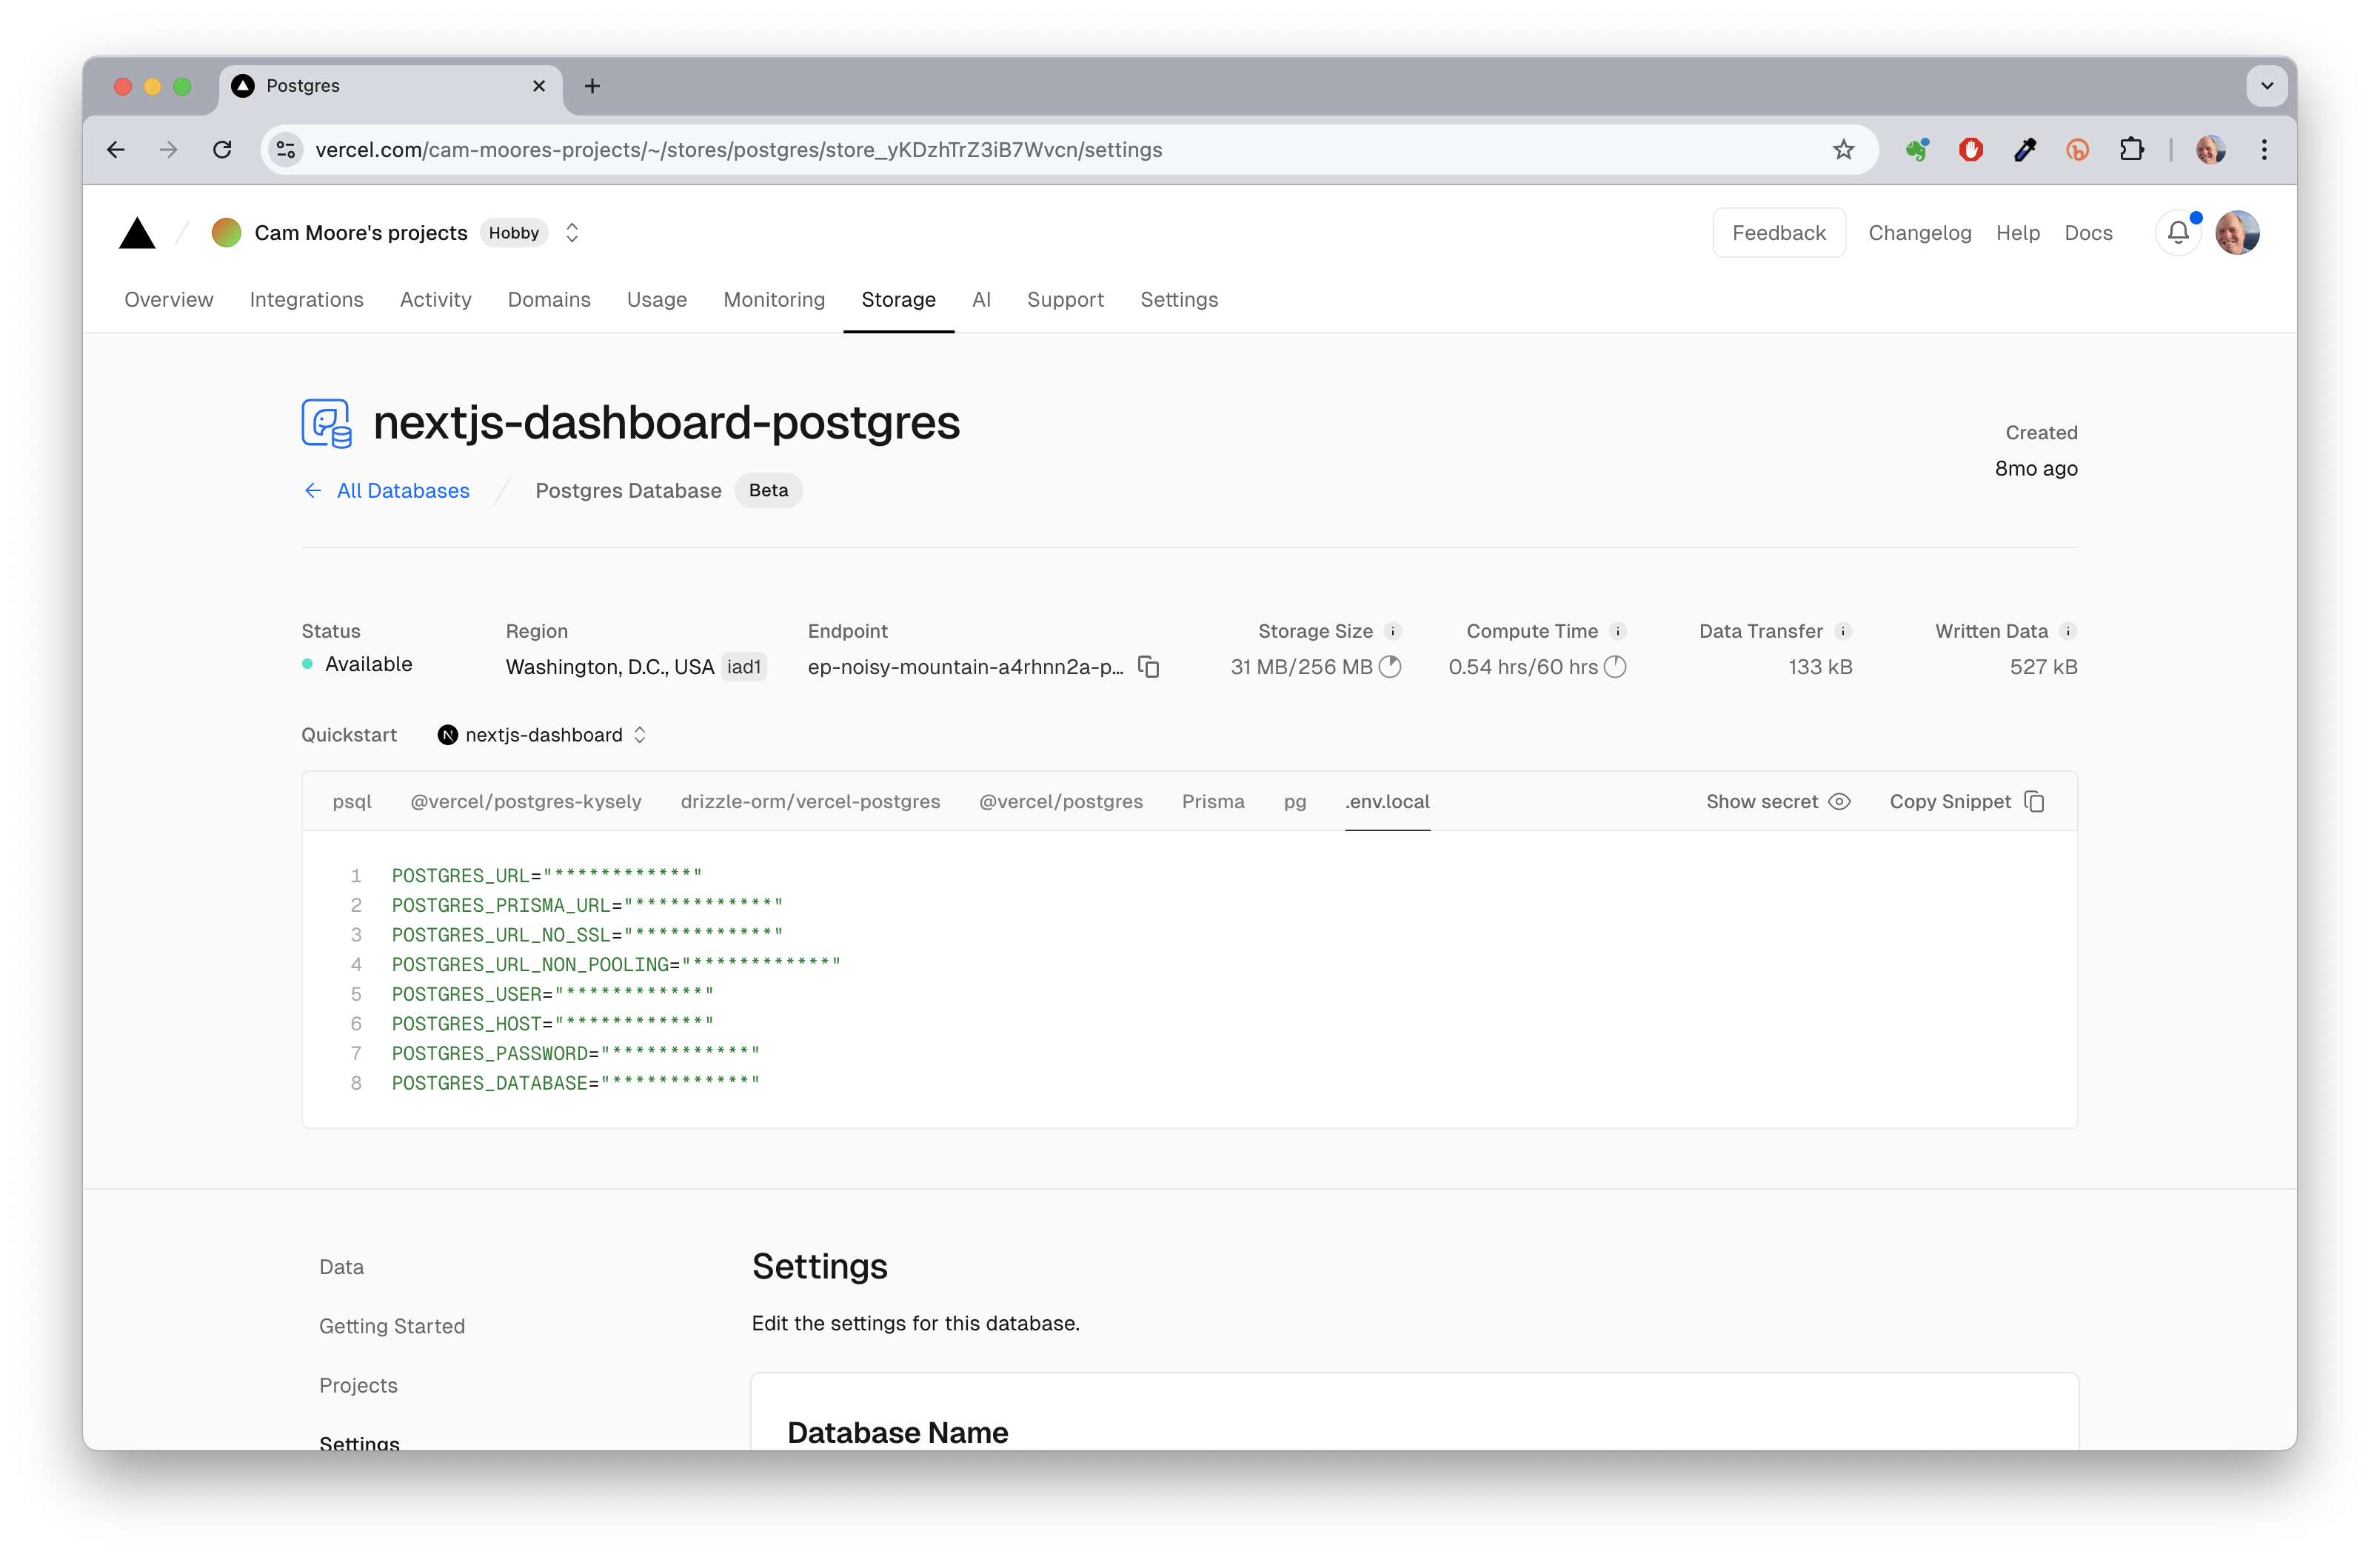Viewport: 2380px width, 1560px height.
Task: Open Getting Started sidebar item
Action: click(x=392, y=1326)
